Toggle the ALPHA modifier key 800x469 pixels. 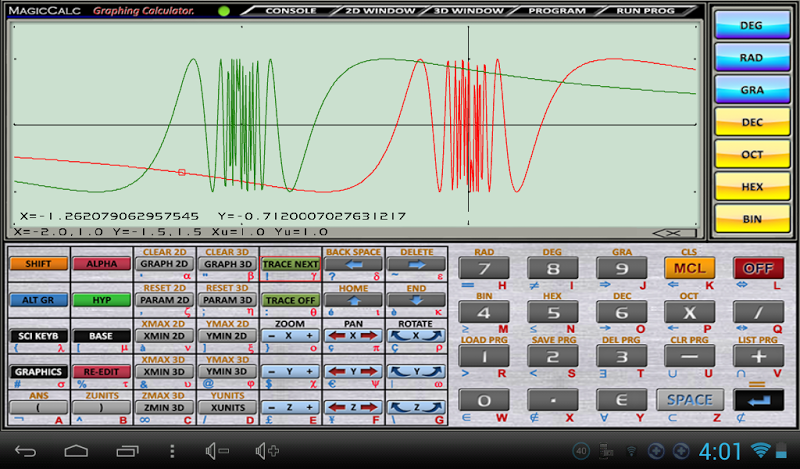coord(102,264)
